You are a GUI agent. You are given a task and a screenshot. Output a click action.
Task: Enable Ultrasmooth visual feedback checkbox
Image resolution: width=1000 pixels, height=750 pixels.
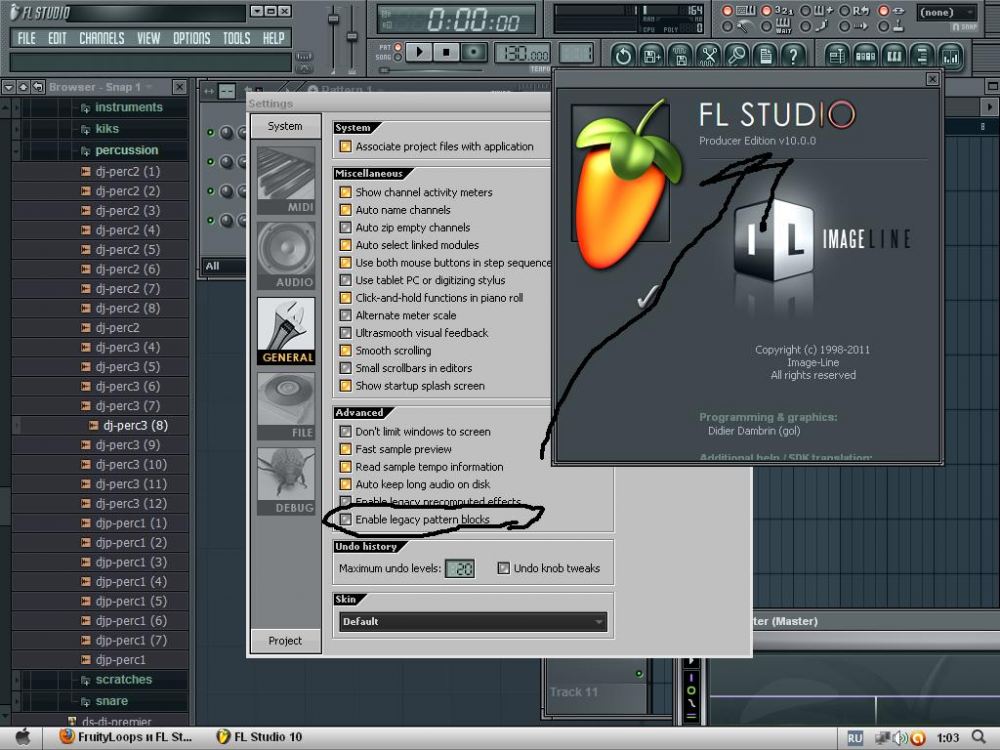coord(346,333)
